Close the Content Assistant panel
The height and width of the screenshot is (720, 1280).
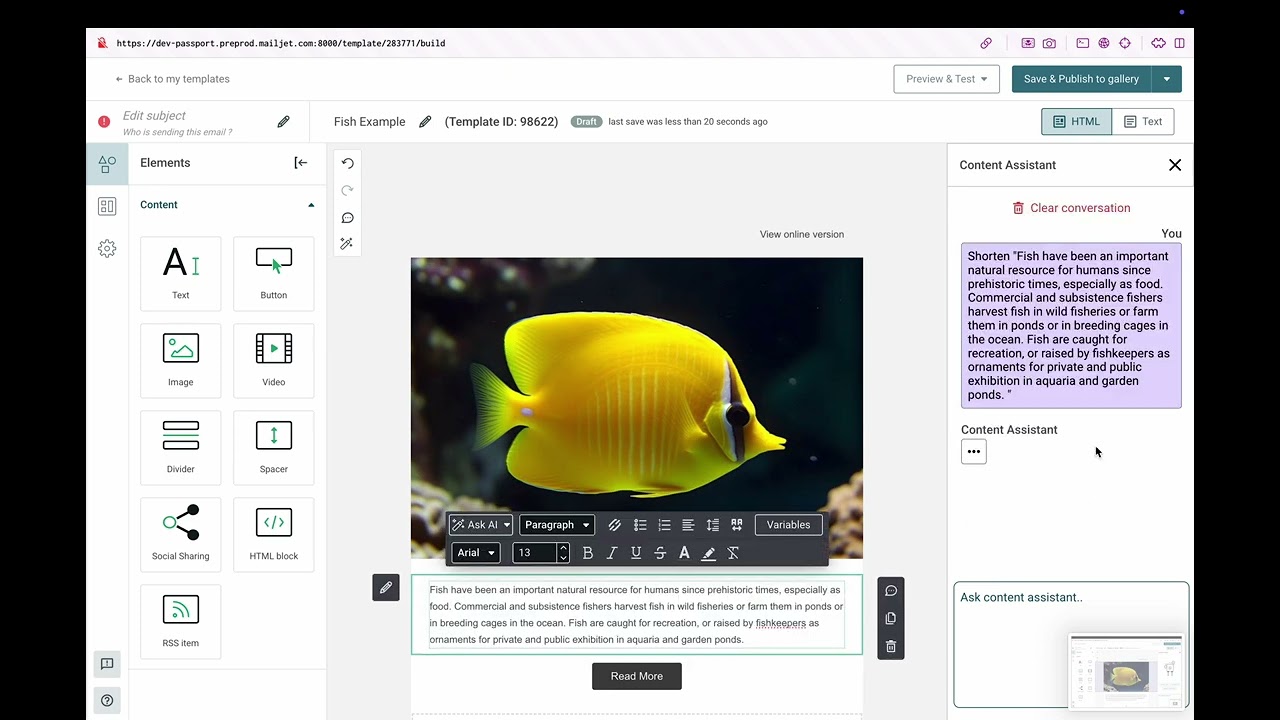point(1175,165)
